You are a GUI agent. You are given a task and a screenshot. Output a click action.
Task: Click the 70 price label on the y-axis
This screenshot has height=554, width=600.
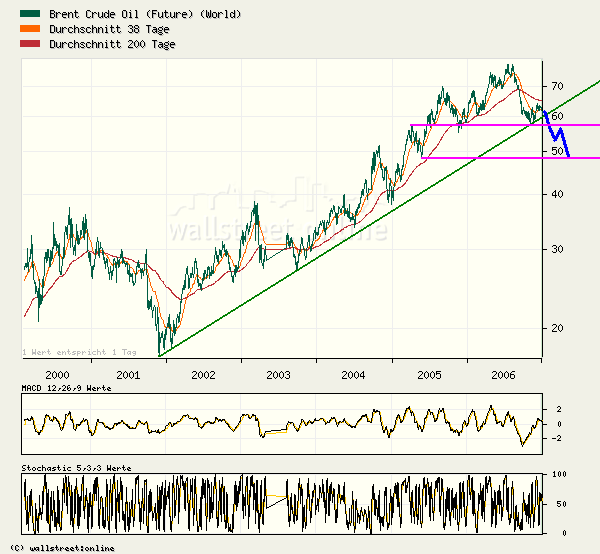pos(557,86)
